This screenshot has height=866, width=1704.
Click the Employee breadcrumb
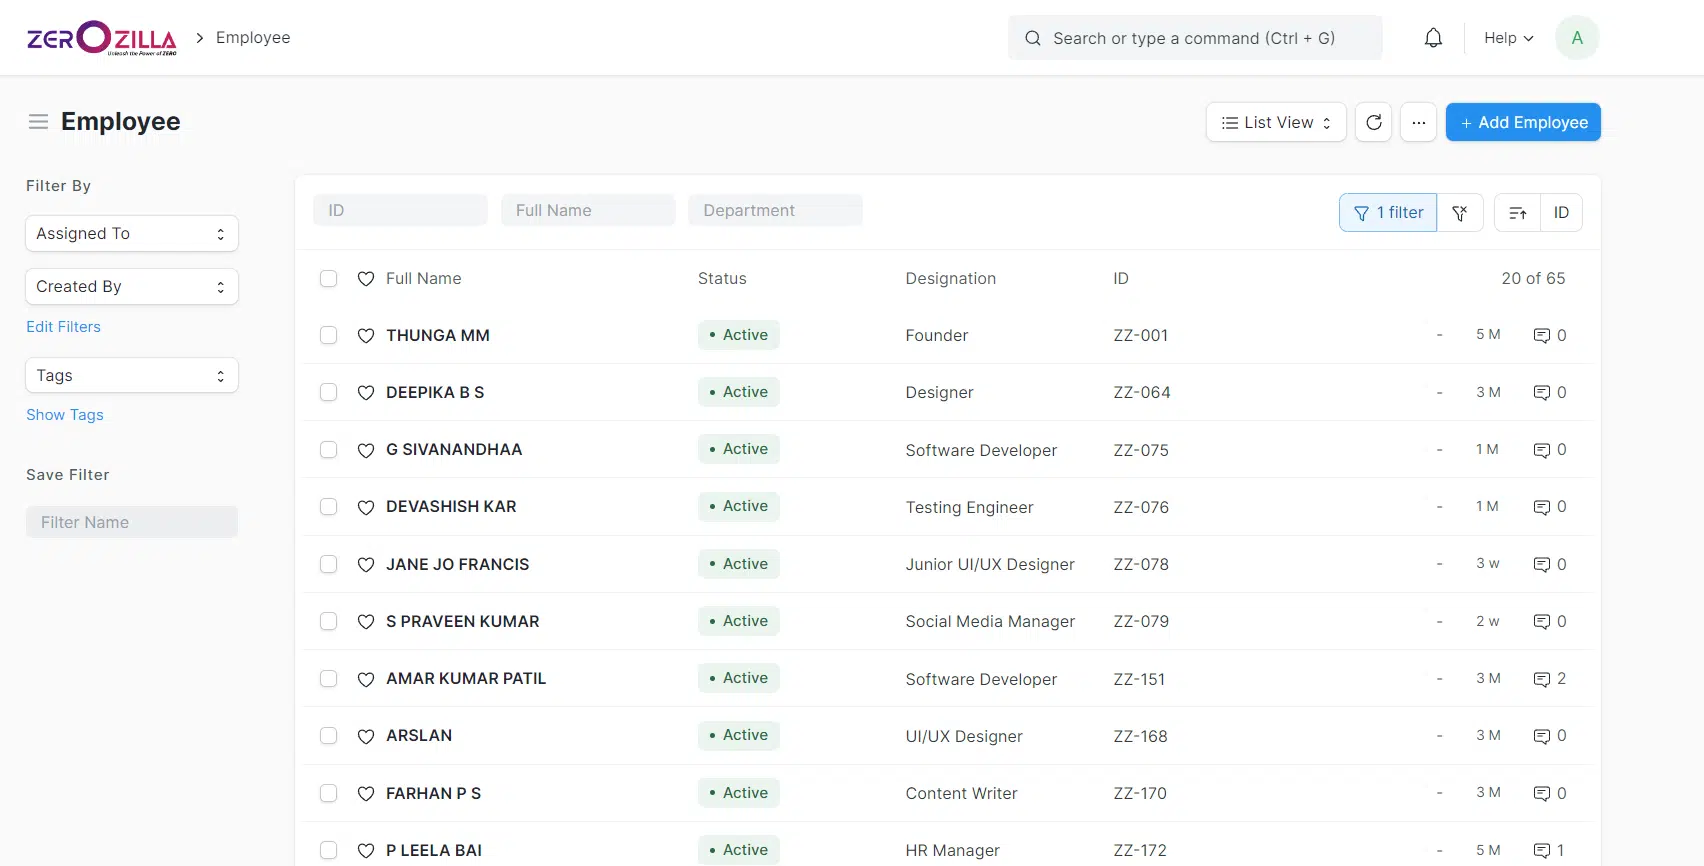point(253,38)
